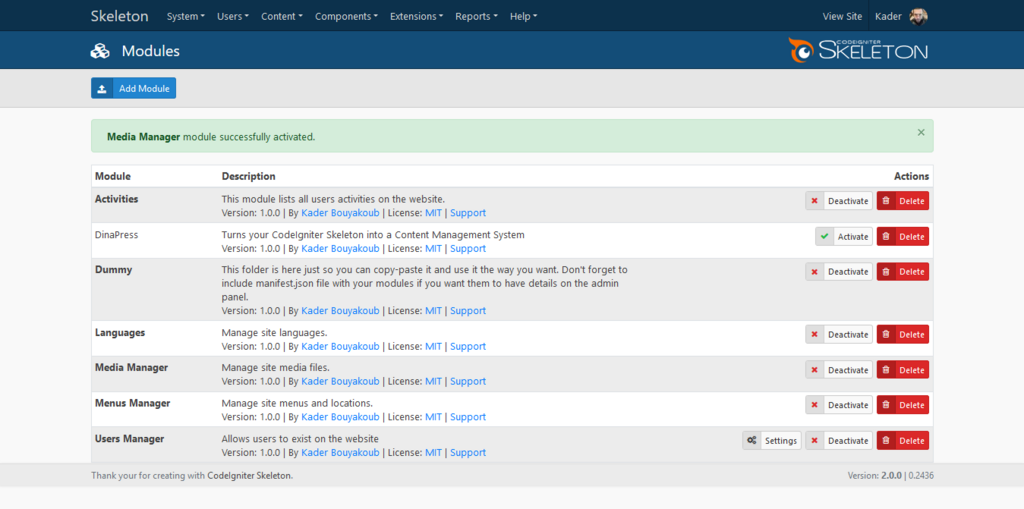The height and width of the screenshot is (509, 1024).
Task: Deactivate the Menus Manager module
Action: [839, 405]
